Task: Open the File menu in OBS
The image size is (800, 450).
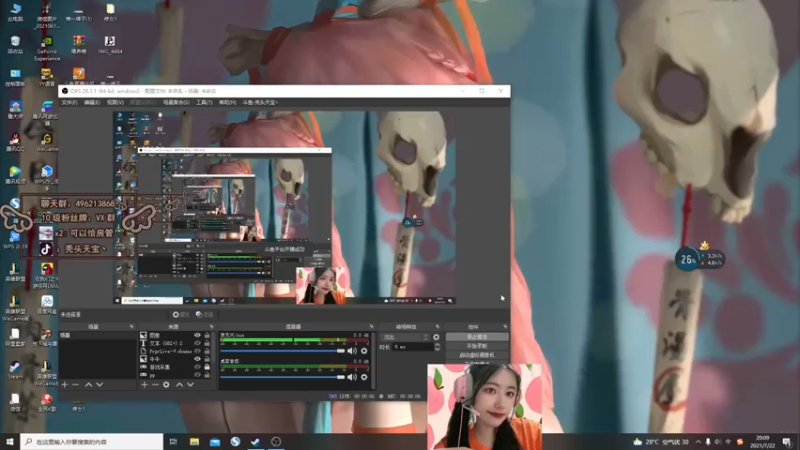Action: coord(69,103)
